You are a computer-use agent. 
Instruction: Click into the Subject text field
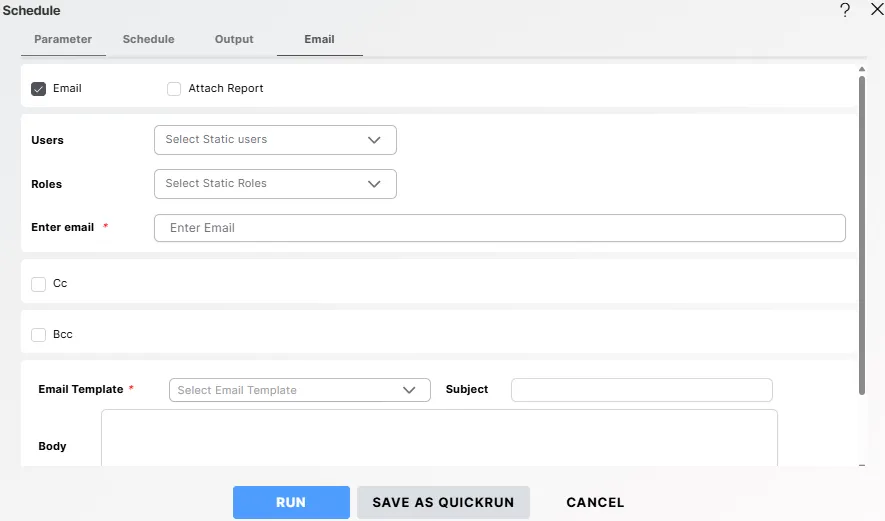point(641,390)
